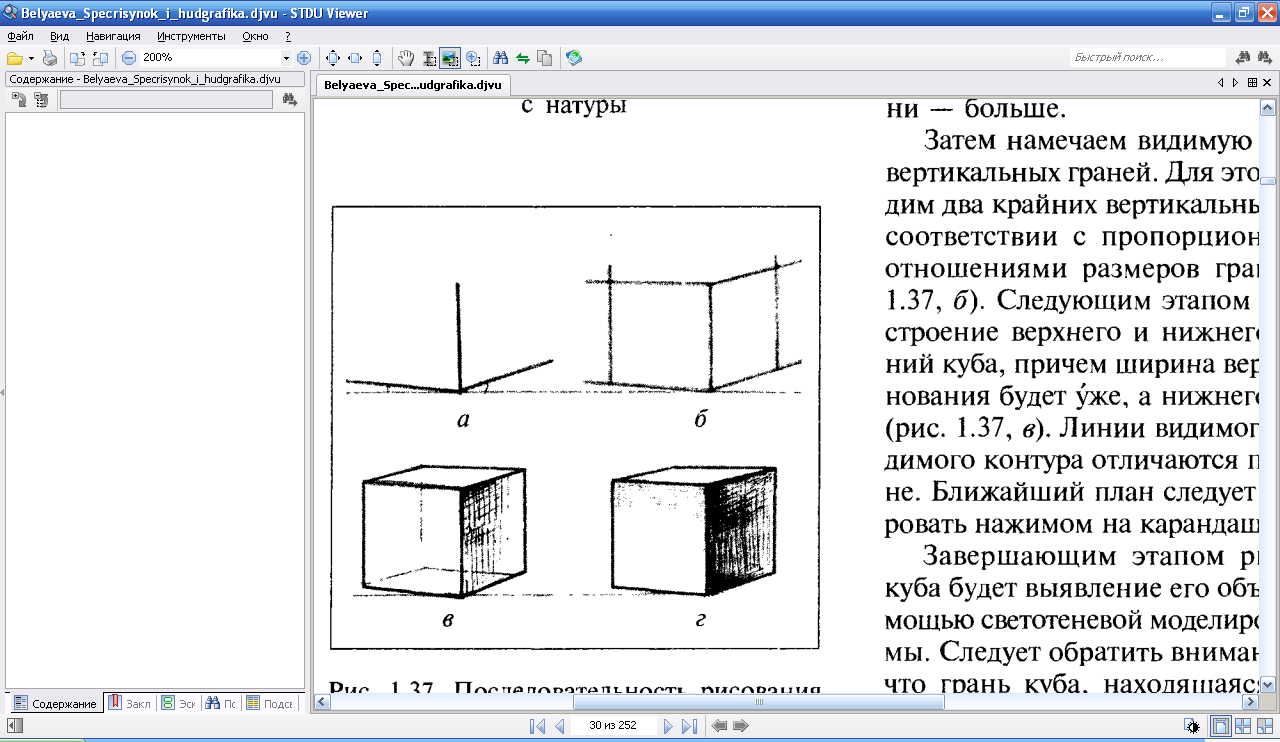Viewport: 1280px width, 742px height.
Task: Click status bar settings icon near layout buttons
Action: 1191,726
